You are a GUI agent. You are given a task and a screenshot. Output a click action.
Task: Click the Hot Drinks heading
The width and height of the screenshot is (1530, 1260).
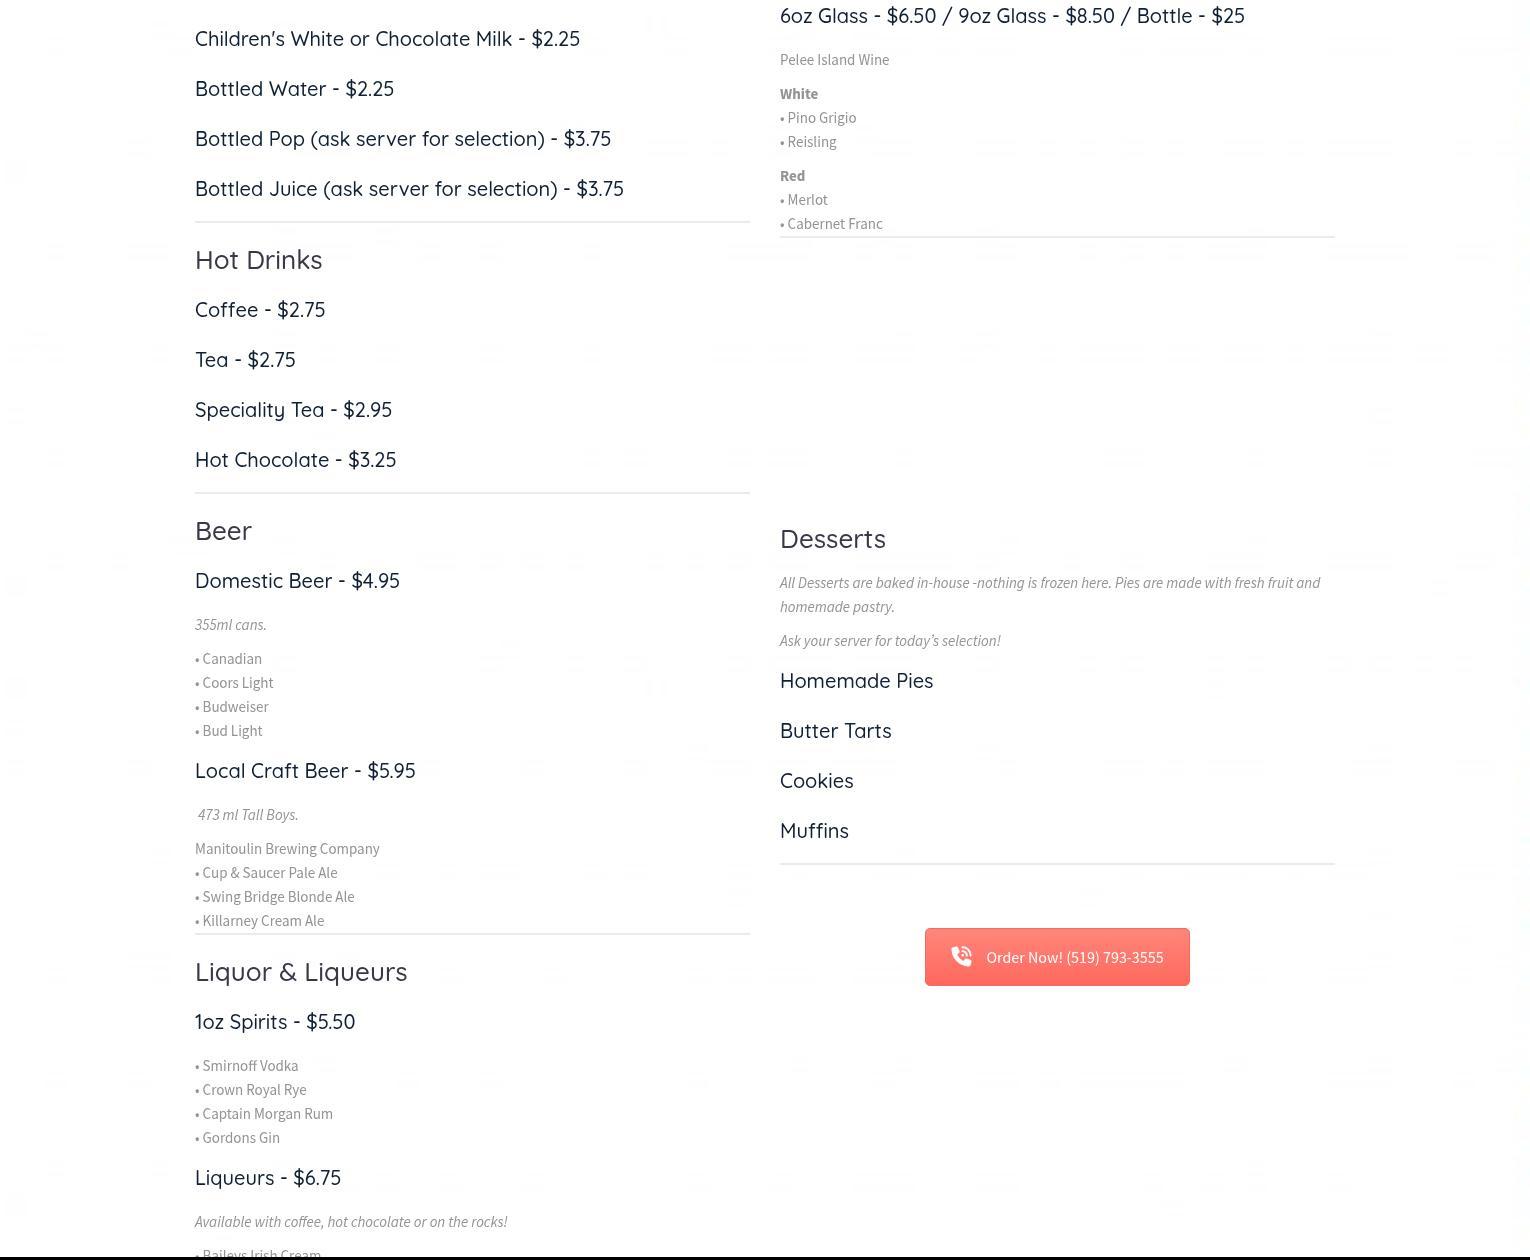258,260
